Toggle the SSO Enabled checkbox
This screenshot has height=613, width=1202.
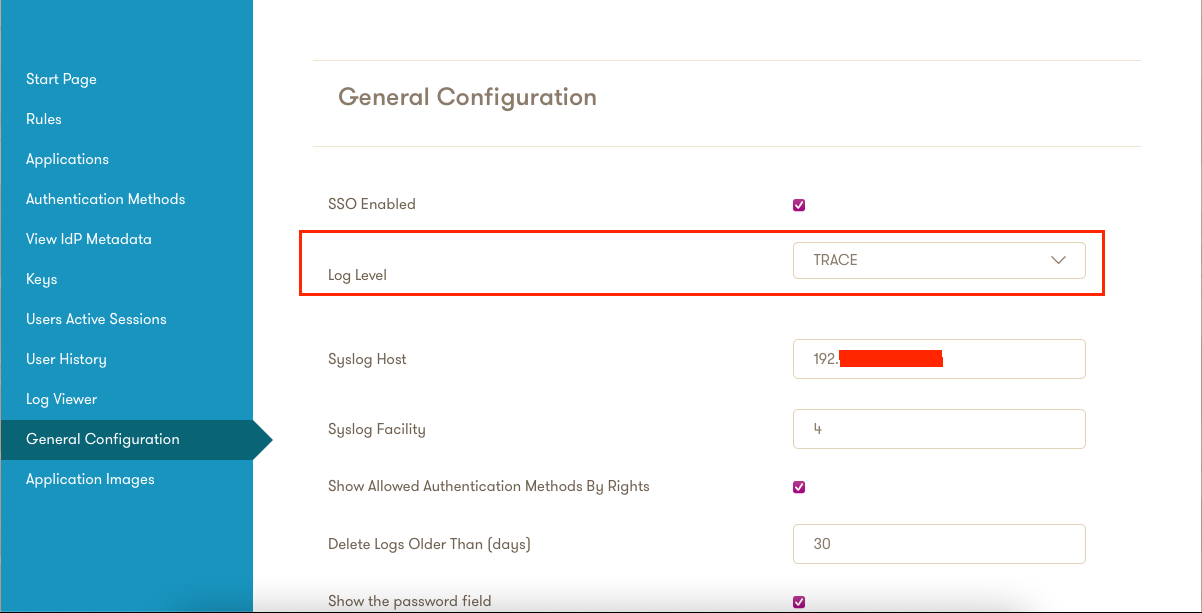click(x=799, y=205)
